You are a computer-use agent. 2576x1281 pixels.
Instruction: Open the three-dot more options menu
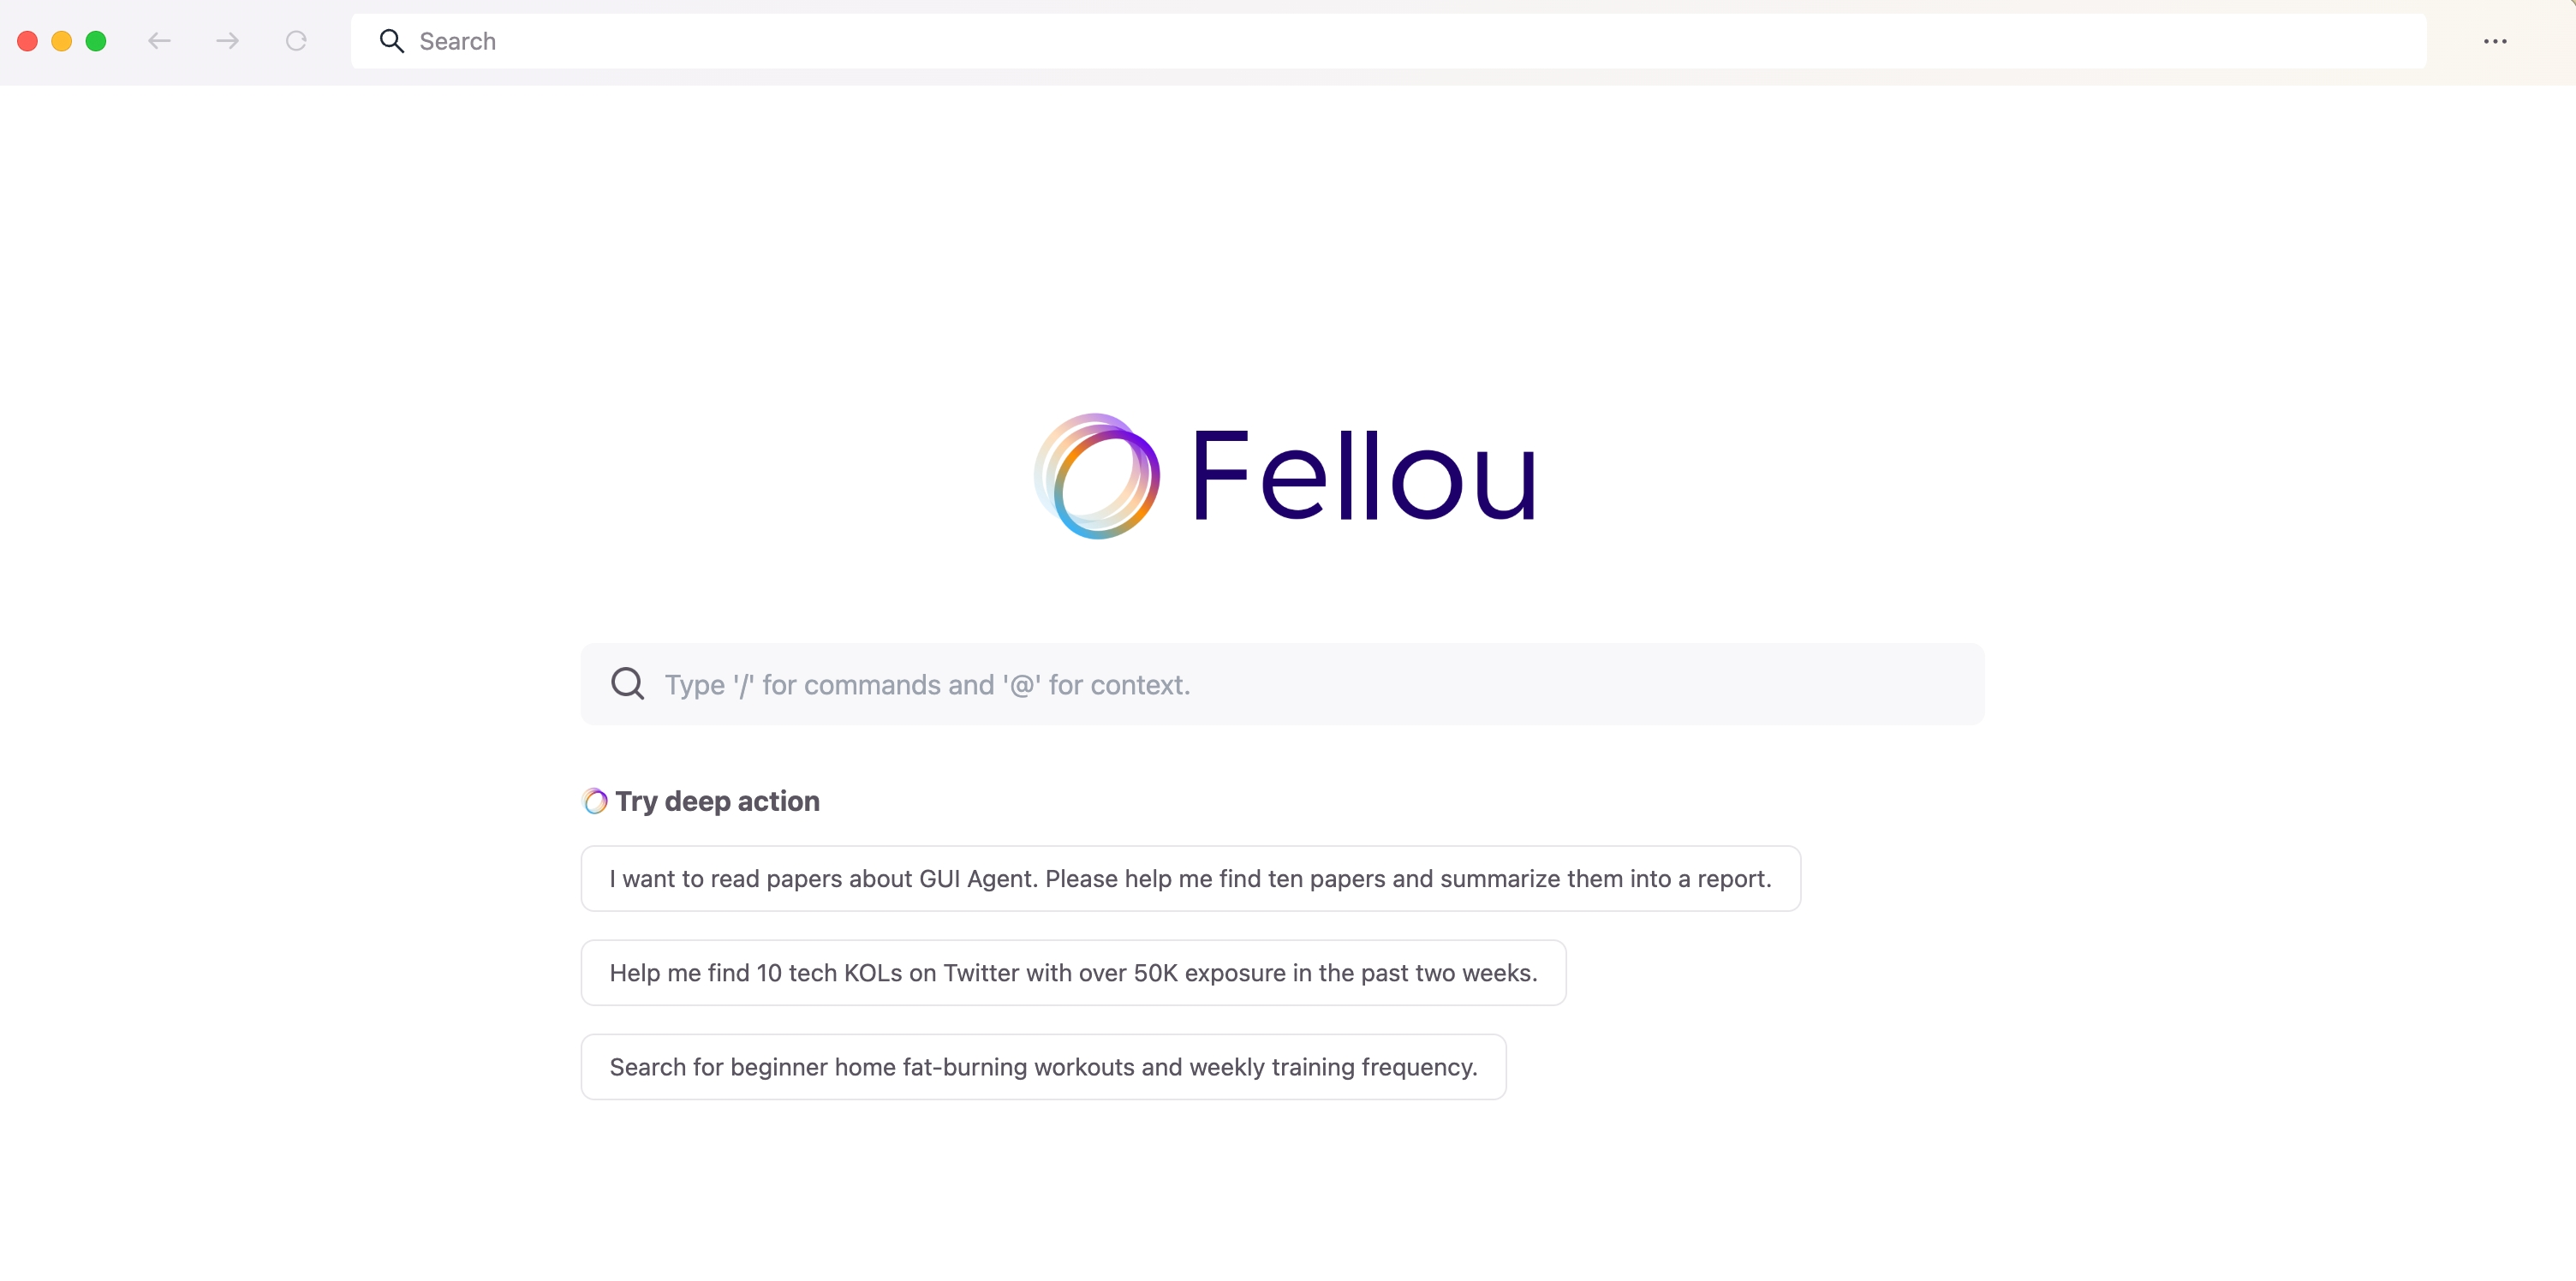coord(2495,41)
